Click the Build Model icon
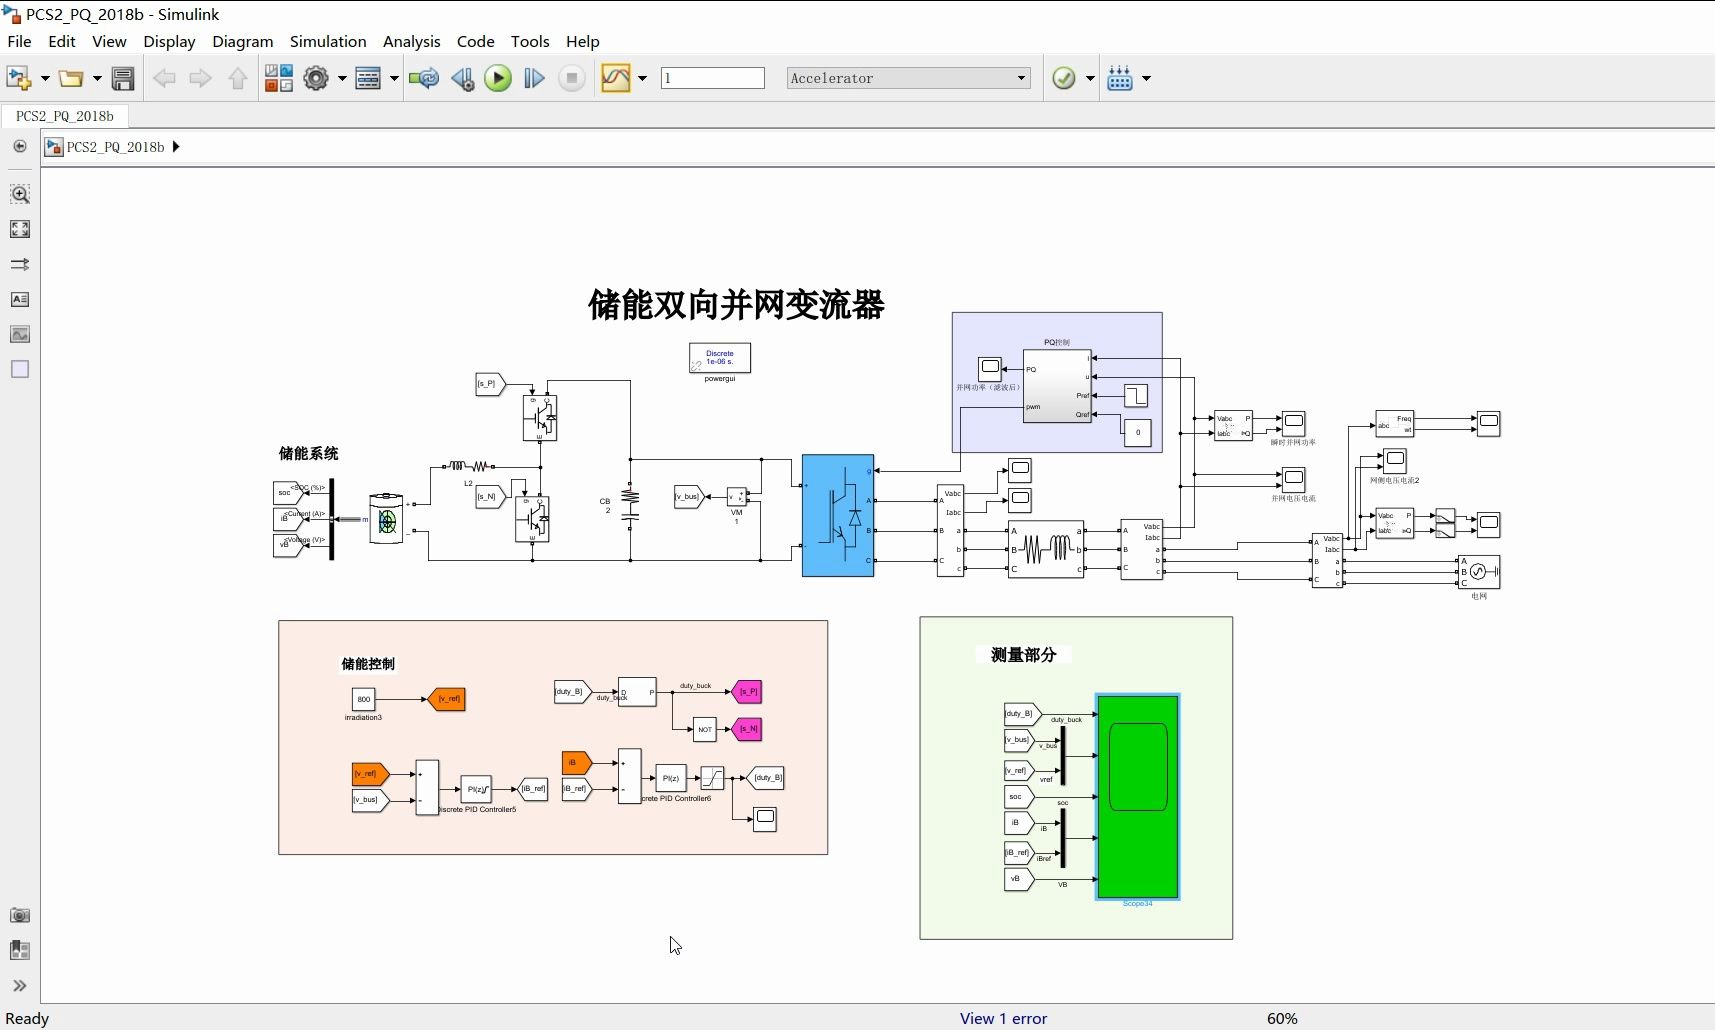Screen dimensions: 1715x1030 (x=1120, y=78)
